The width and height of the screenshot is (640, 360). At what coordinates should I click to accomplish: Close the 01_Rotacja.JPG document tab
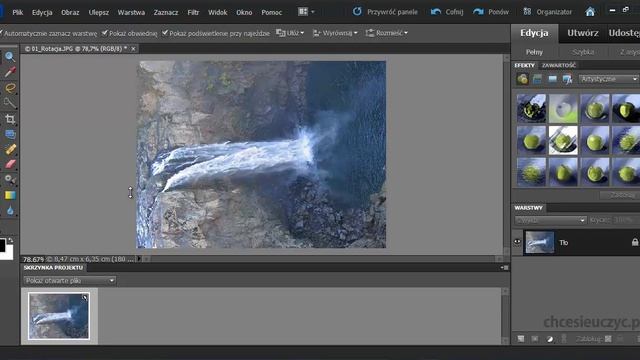pyautogui.click(x=133, y=49)
